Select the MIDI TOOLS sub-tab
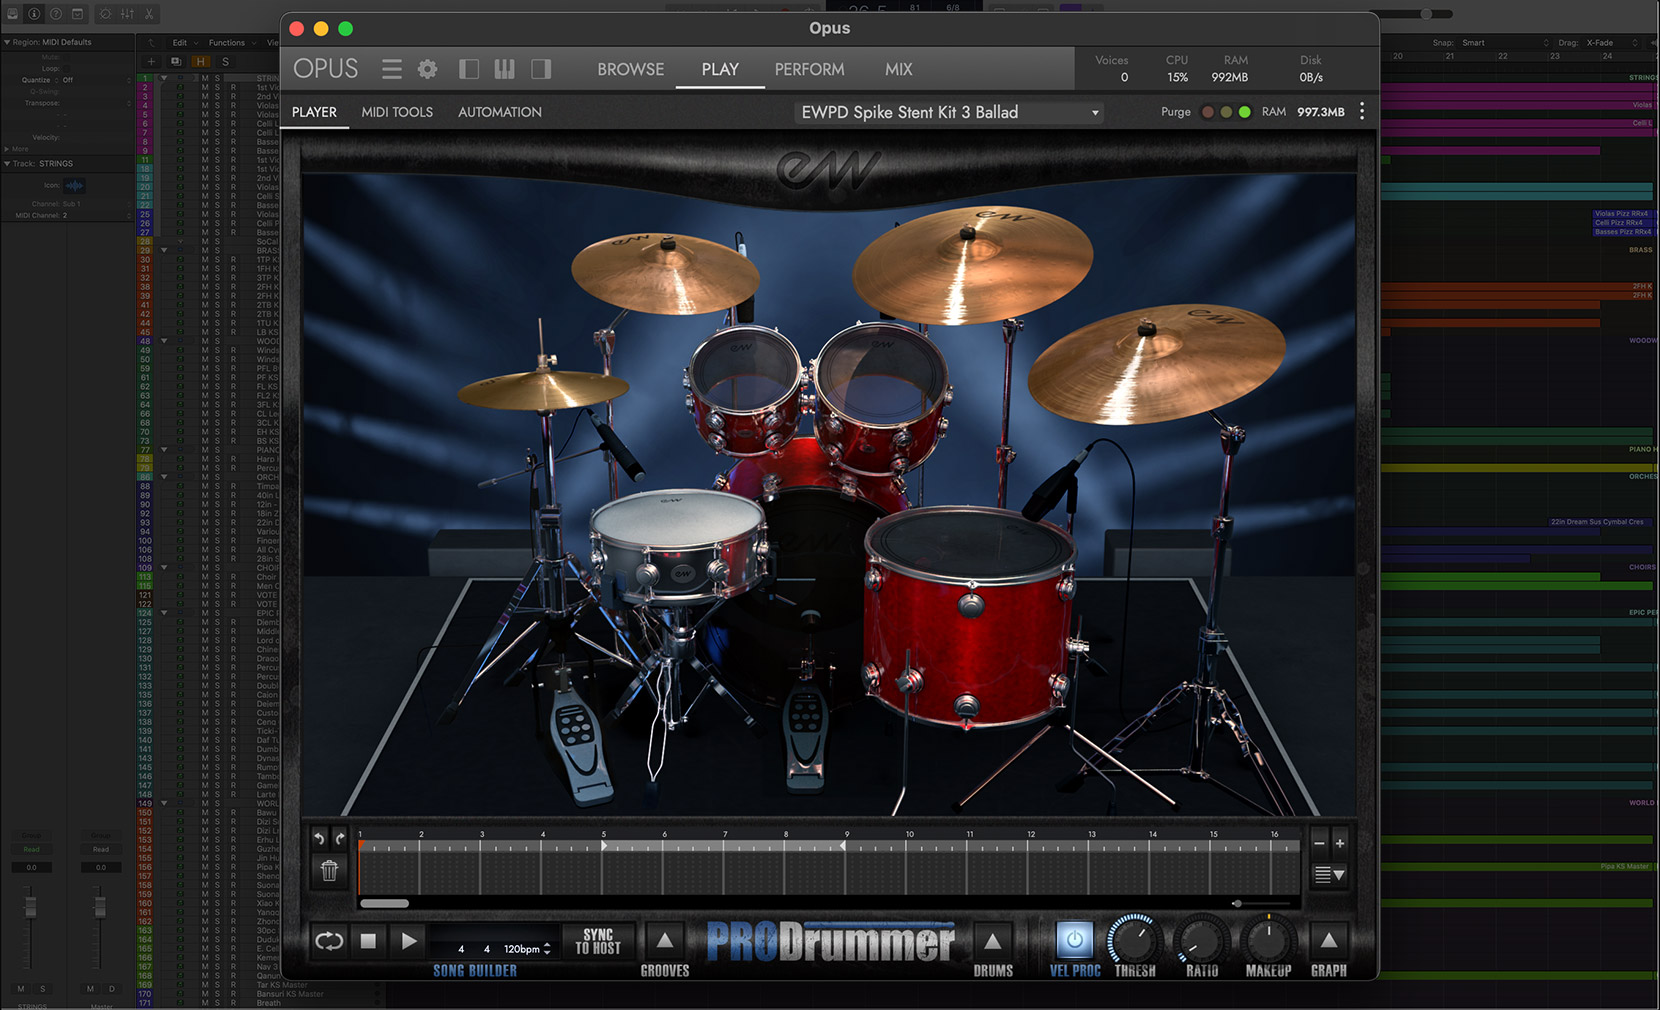The width and height of the screenshot is (1660, 1010). [397, 112]
